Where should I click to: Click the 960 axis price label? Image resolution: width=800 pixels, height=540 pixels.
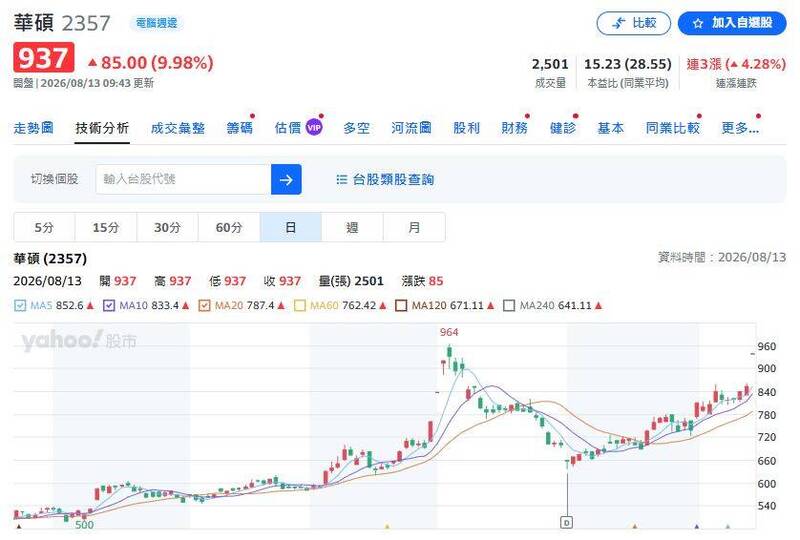[x=767, y=347]
